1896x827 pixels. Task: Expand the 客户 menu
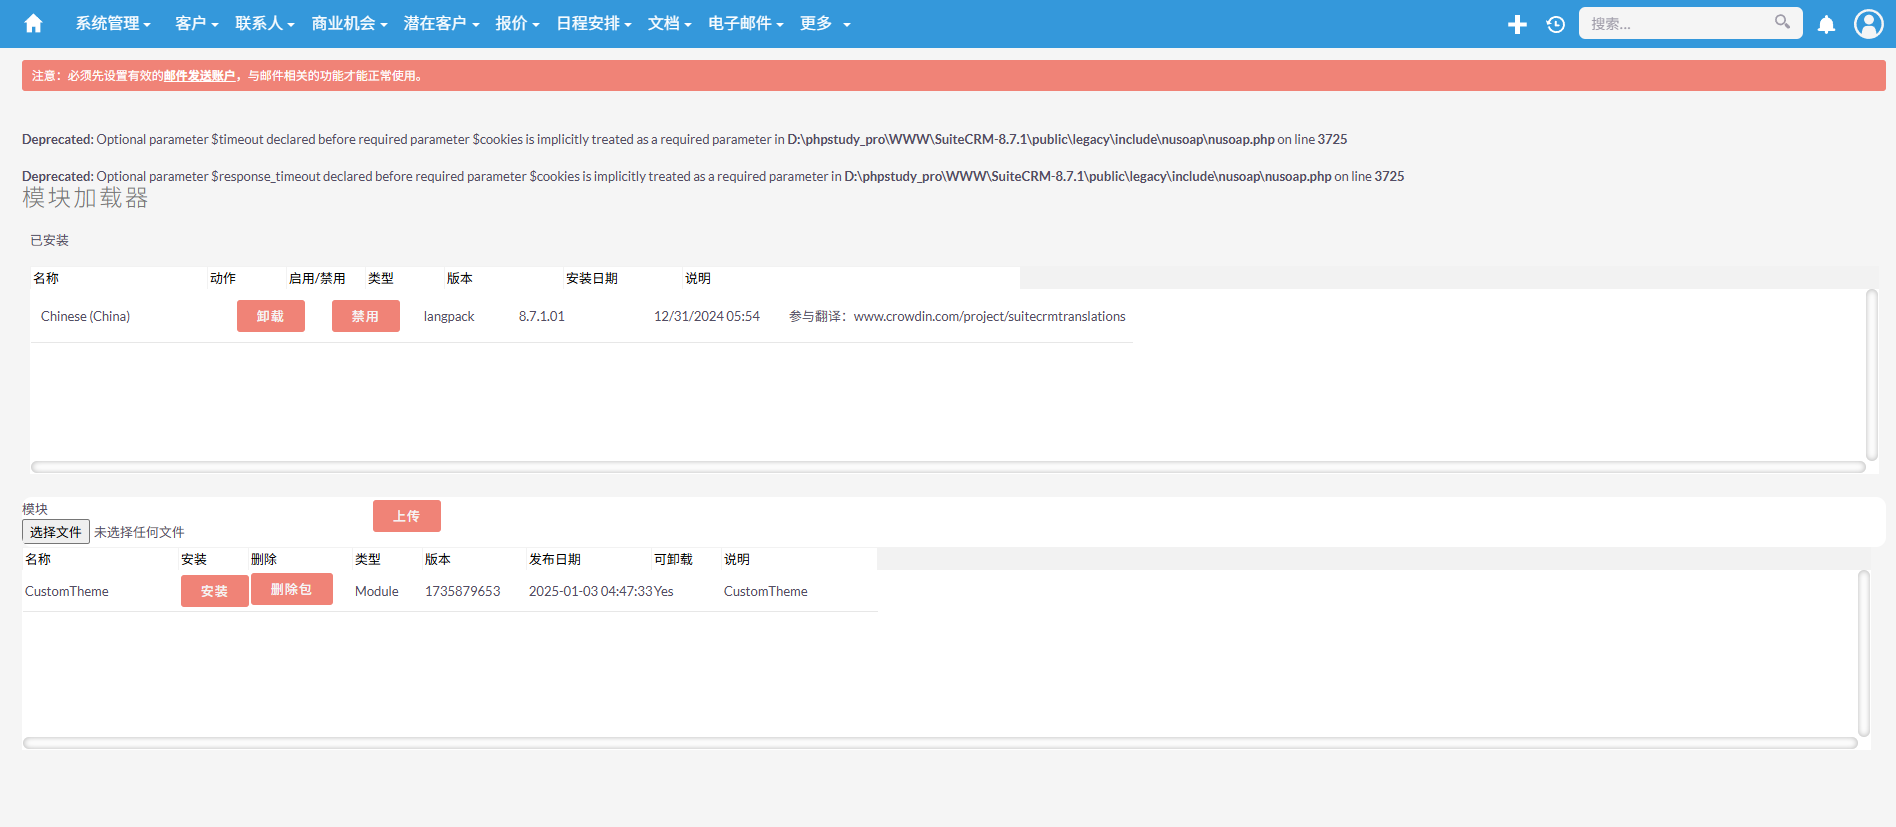coord(196,23)
